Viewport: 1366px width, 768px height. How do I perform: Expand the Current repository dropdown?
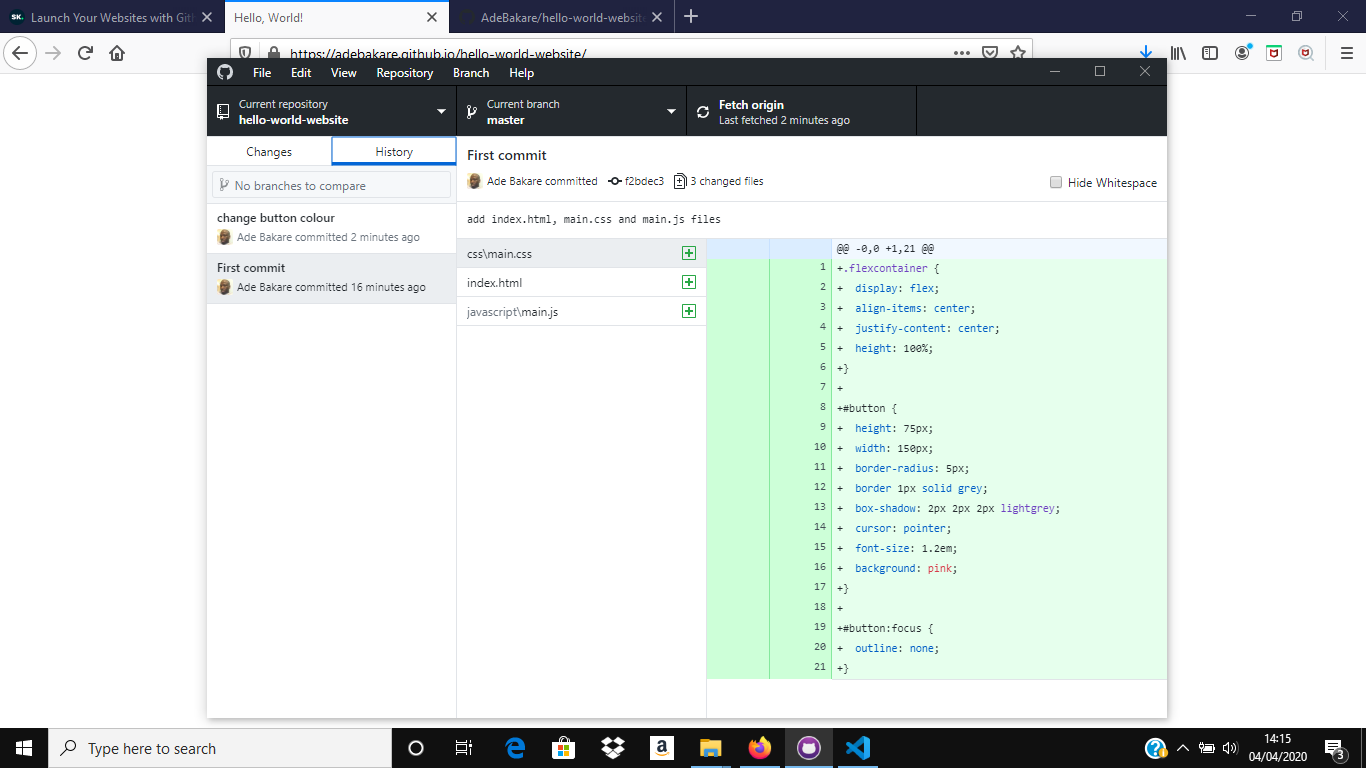[x=332, y=111]
